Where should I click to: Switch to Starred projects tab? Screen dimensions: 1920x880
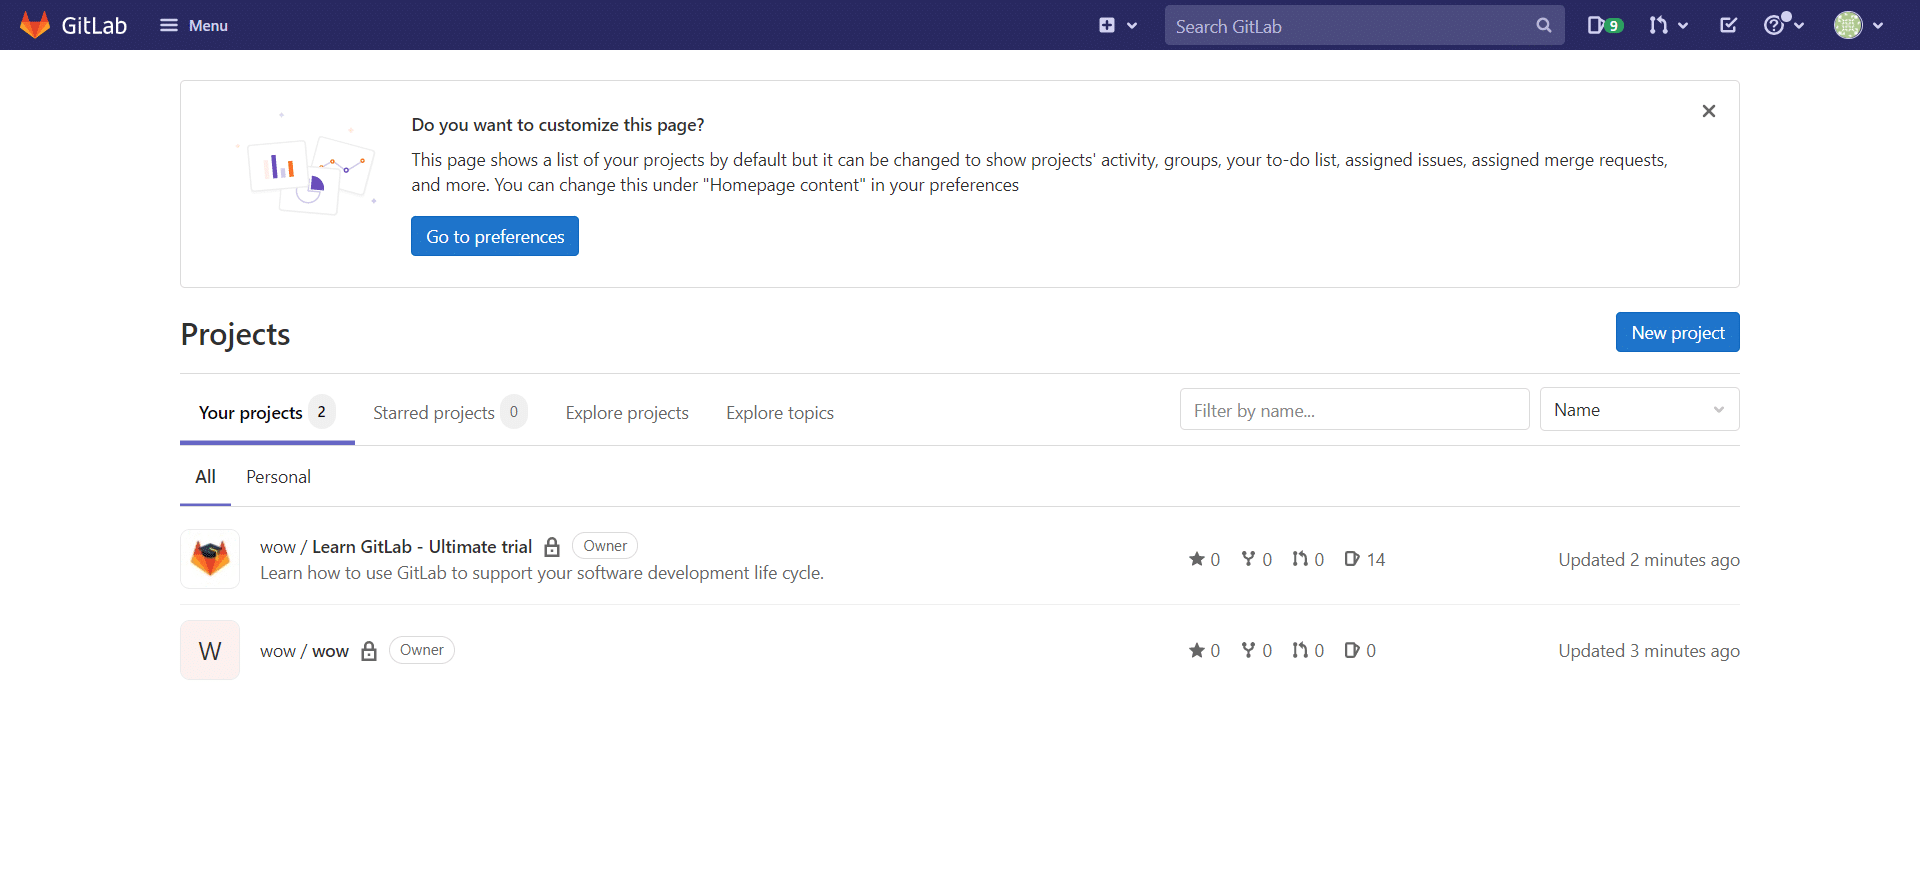[450, 412]
